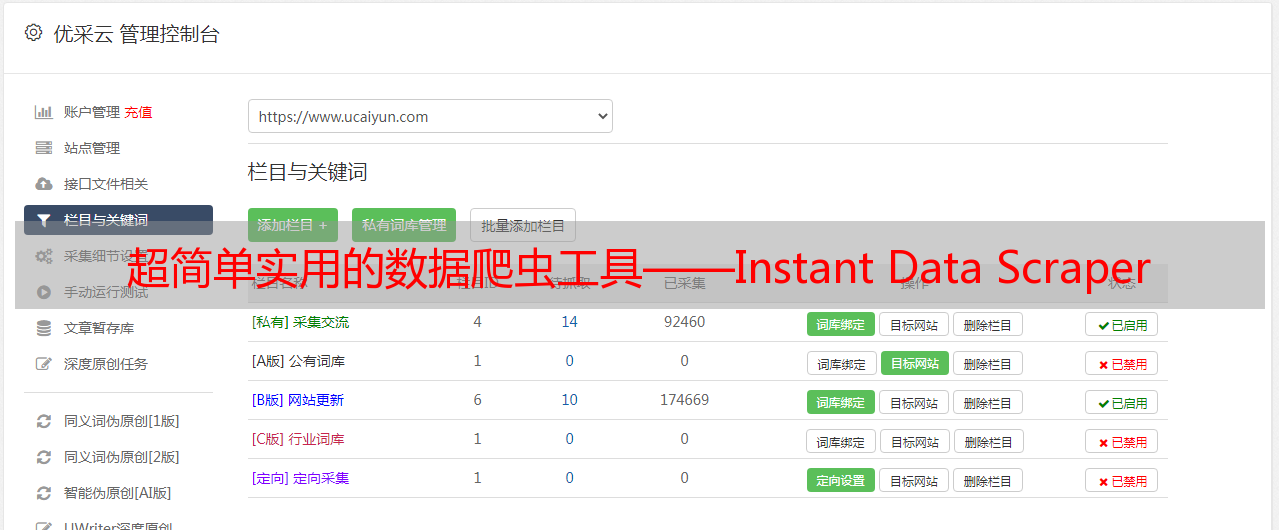The image size is (1279, 530).
Task: Click the database icon for 文章暂存库
Action: tap(43, 328)
